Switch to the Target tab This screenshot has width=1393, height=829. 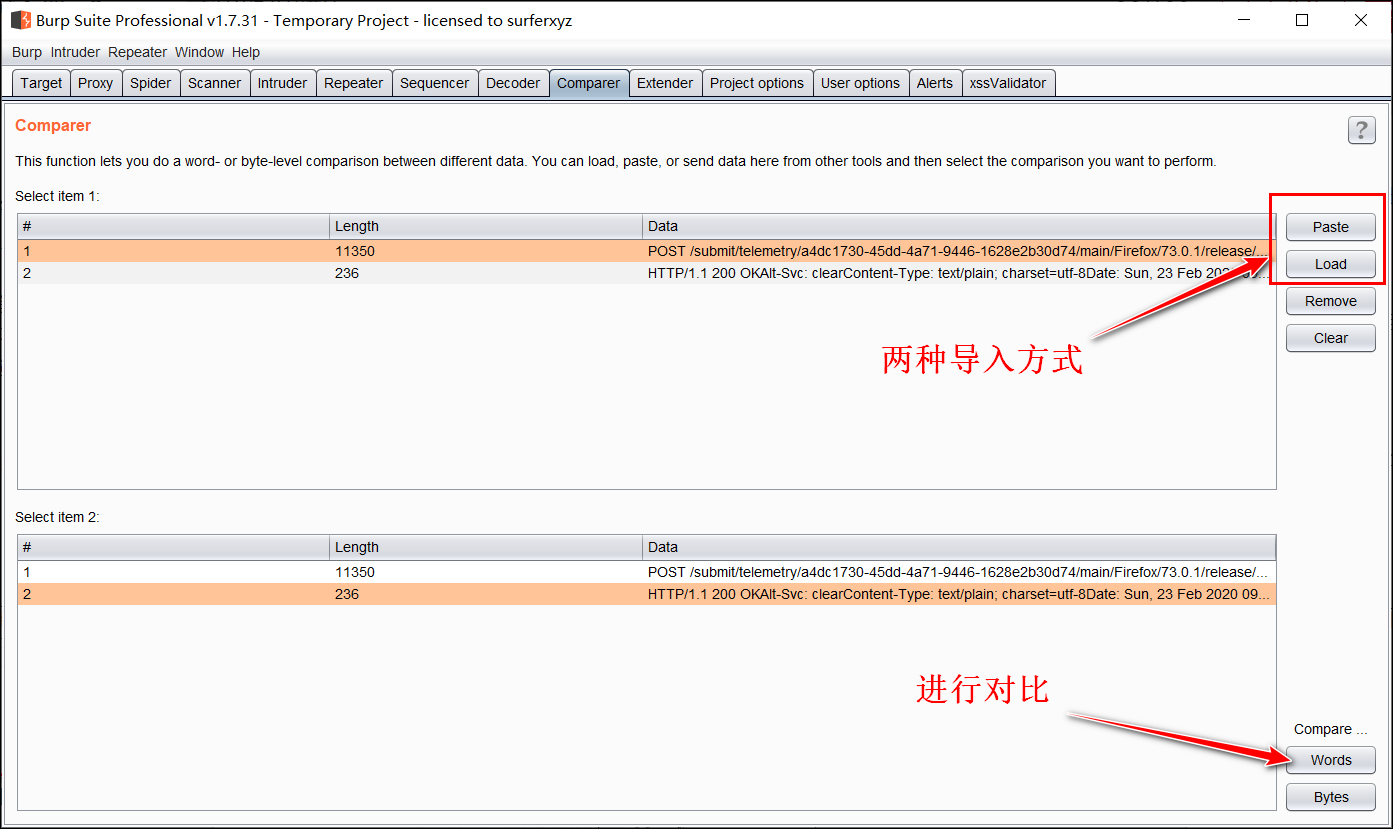click(x=41, y=83)
